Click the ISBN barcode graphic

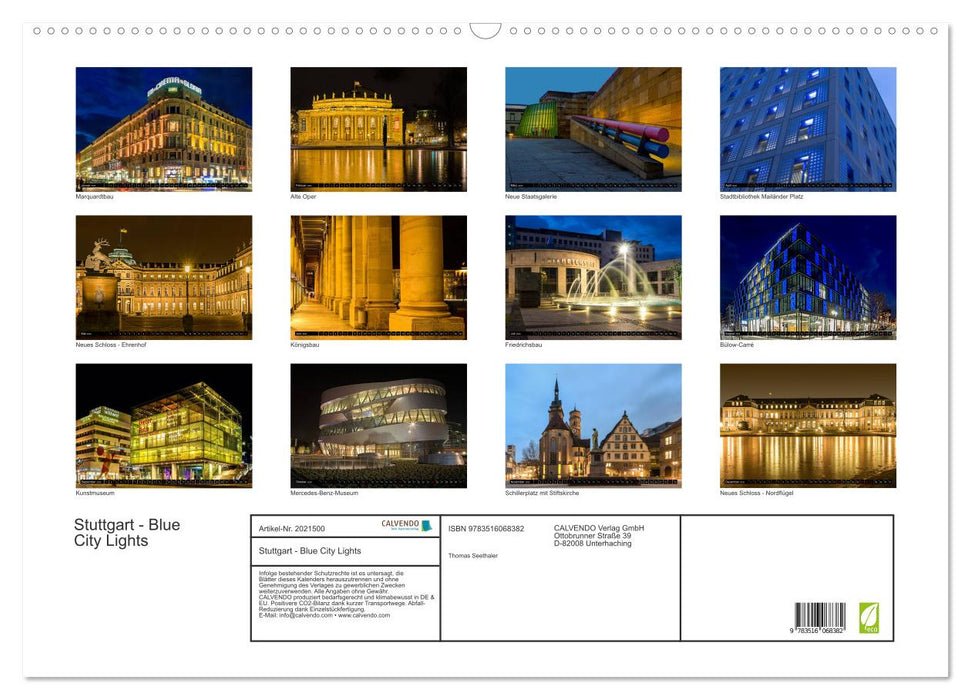click(x=821, y=618)
